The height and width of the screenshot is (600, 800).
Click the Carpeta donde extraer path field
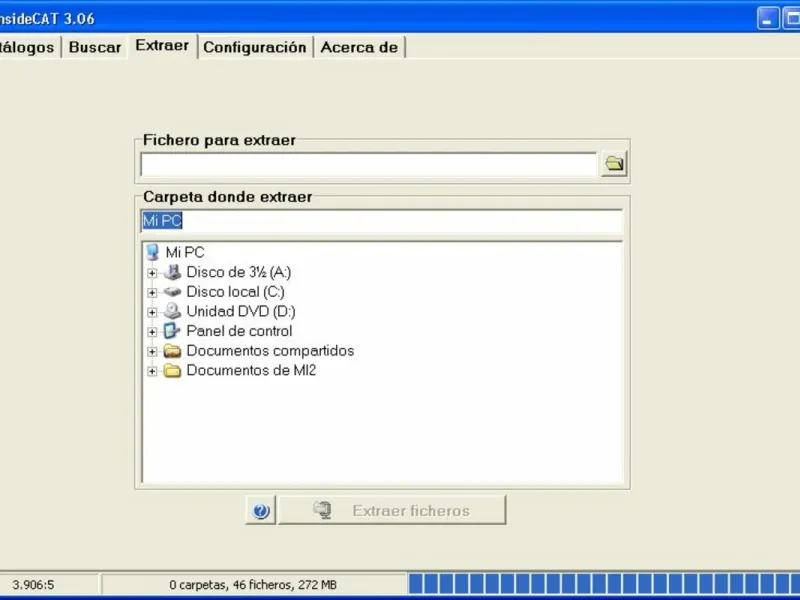pyautogui.click(x=382, y=221)
